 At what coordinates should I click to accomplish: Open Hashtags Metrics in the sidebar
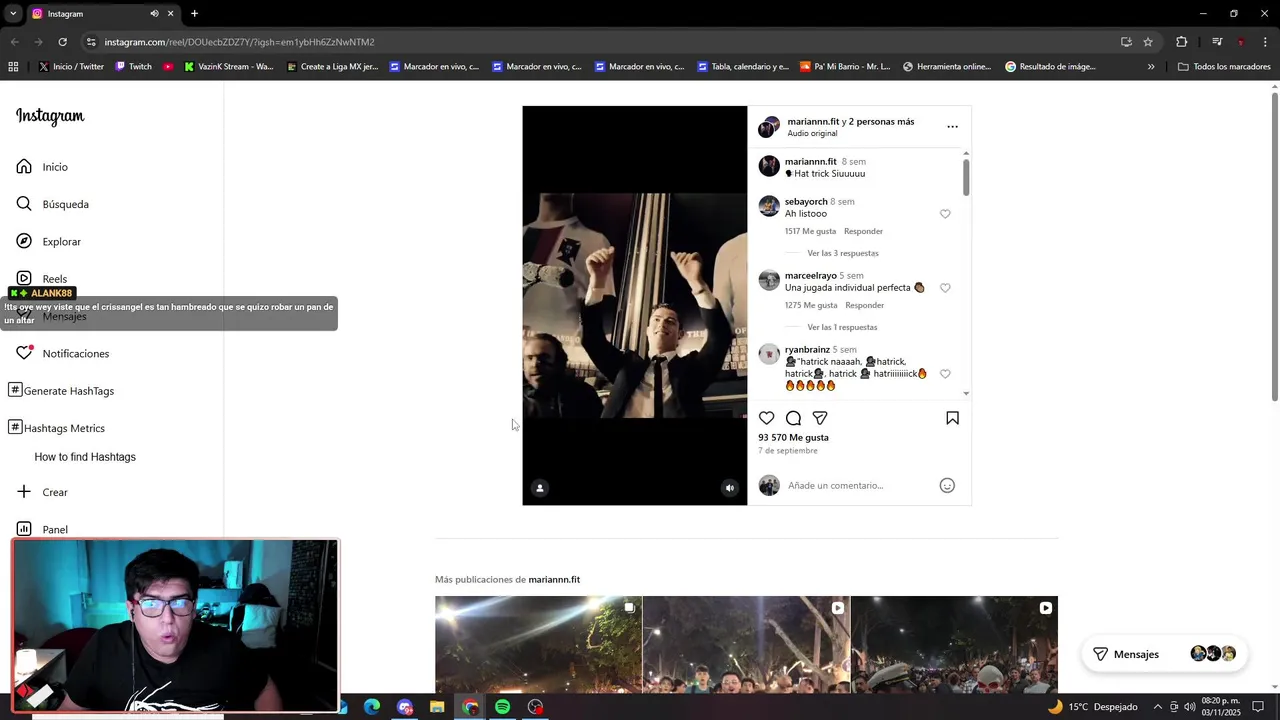[57, 428]
